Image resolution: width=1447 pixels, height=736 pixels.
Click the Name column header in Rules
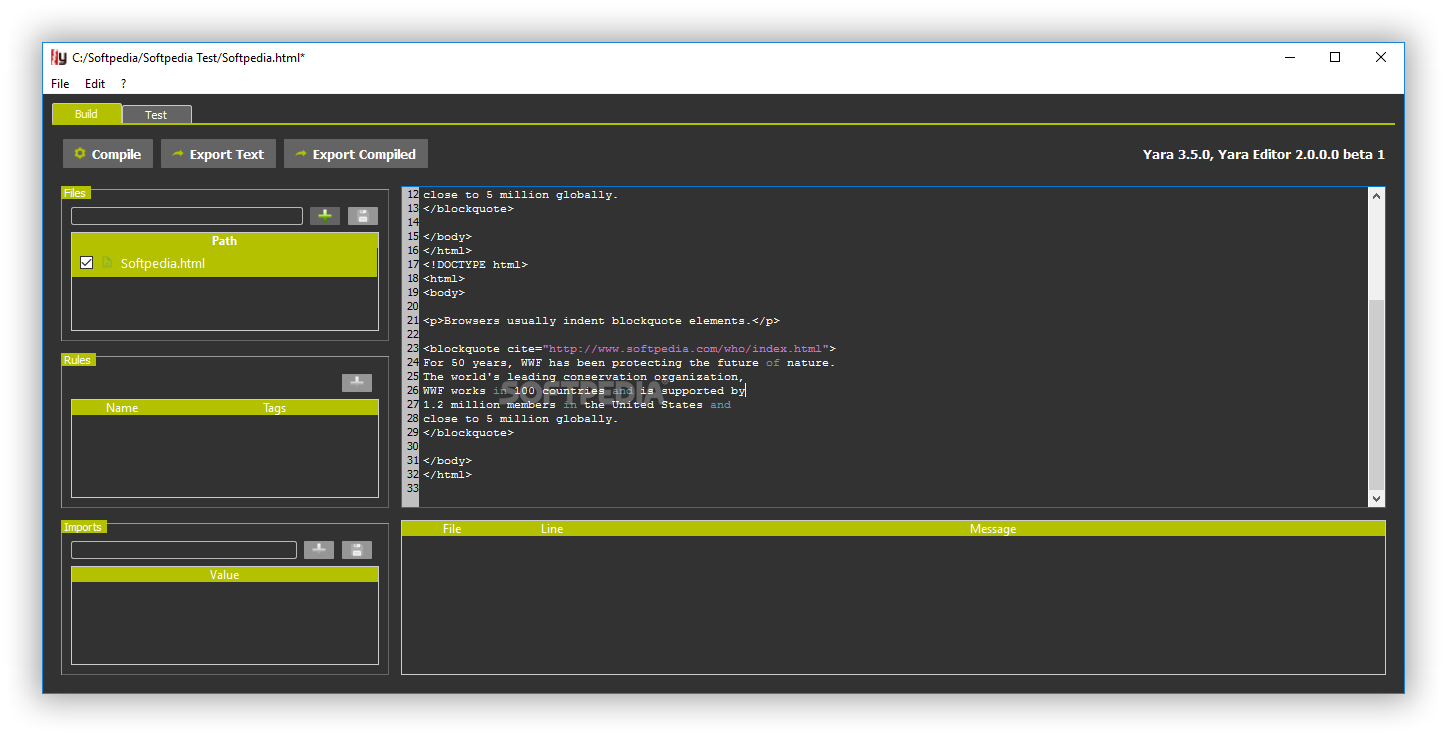point(122,407)
